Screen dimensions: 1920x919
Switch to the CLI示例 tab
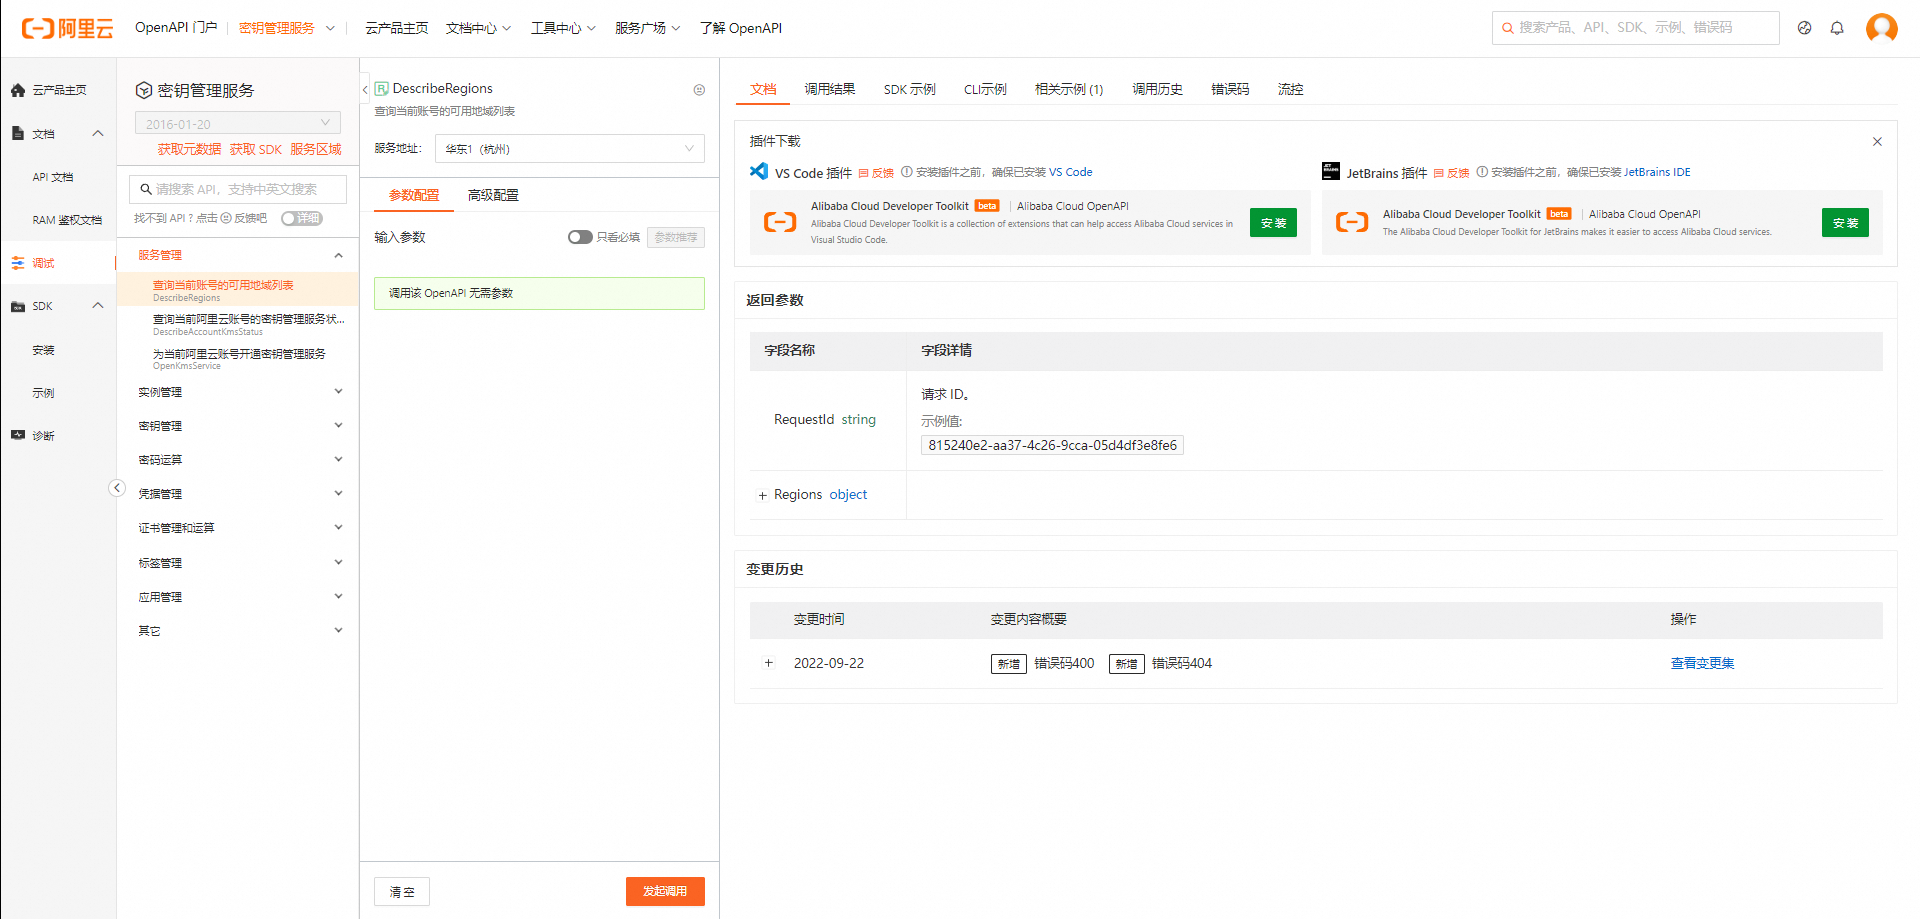tap(986, 89)
